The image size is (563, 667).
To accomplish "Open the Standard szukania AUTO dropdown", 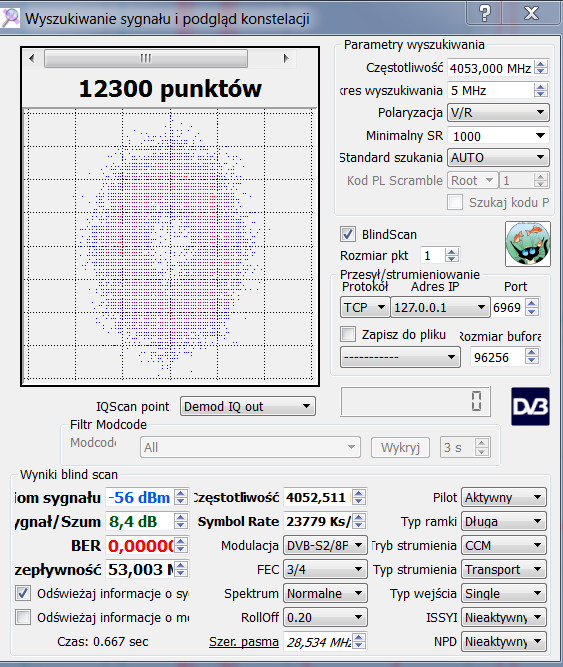I will click(x=498, y=158).
